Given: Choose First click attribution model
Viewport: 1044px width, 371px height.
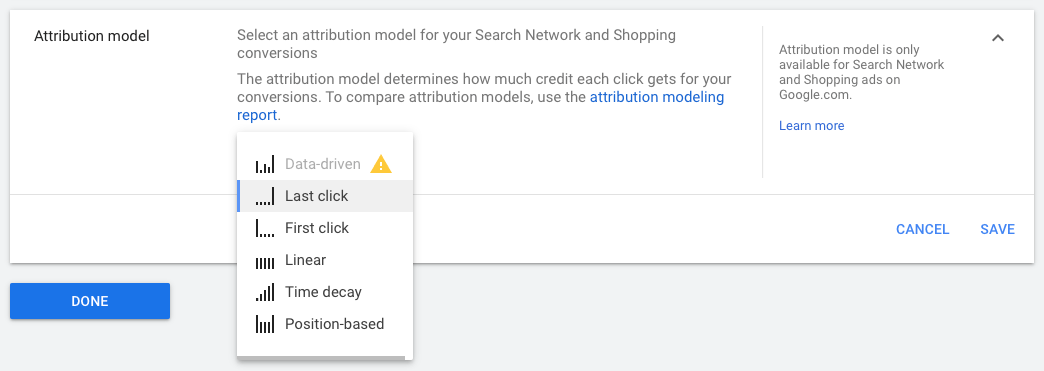Looking at the screenshot, I should tap(325, 228).
